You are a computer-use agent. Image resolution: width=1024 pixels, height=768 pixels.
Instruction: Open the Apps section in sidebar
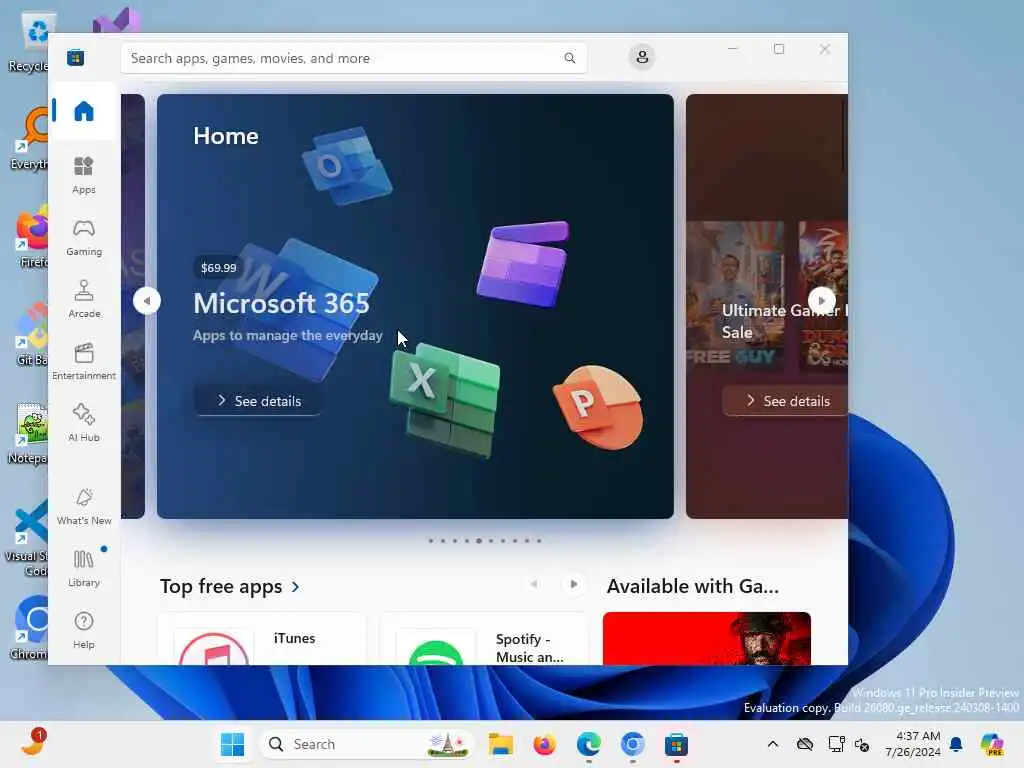84,176
